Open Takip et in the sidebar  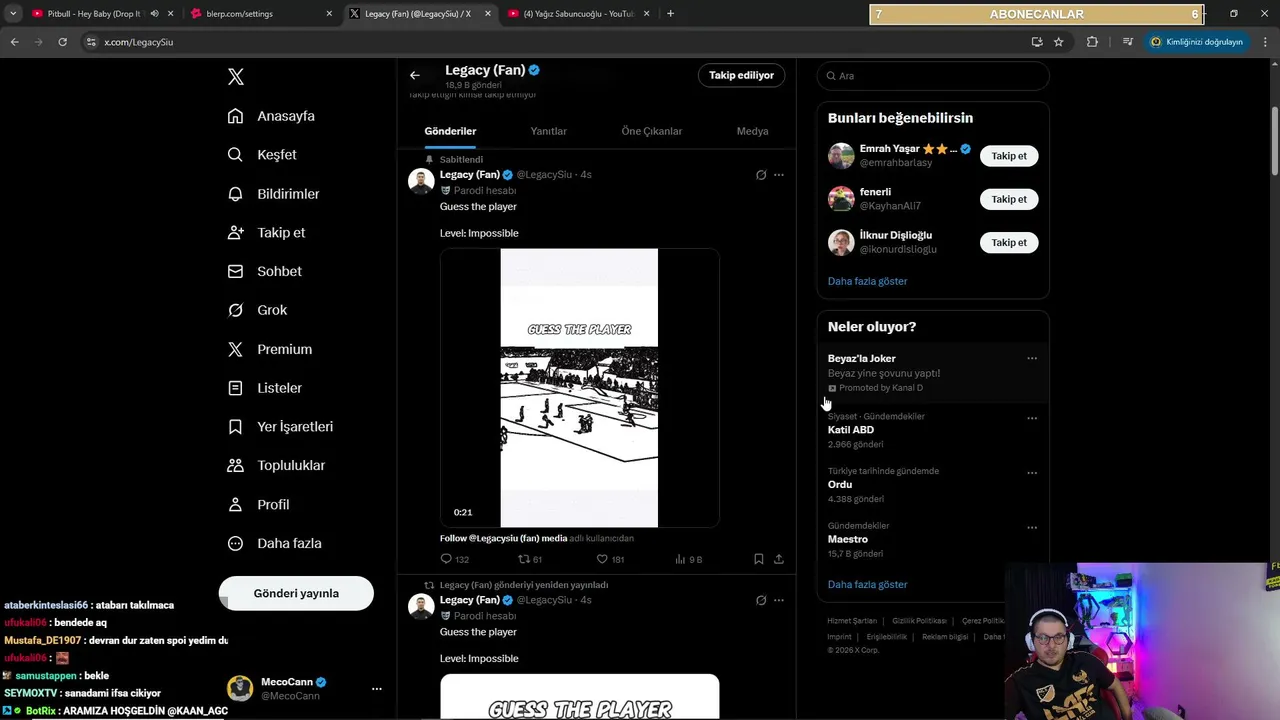267,232
